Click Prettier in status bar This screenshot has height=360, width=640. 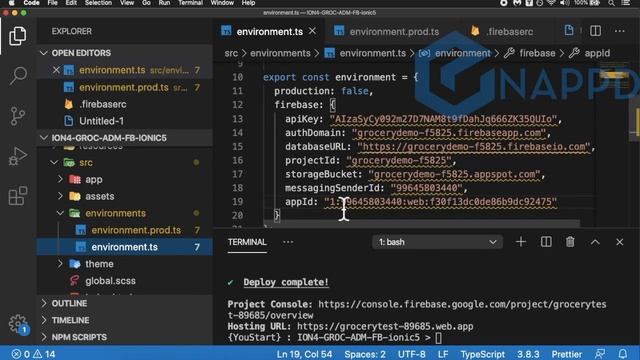(567, 354)
